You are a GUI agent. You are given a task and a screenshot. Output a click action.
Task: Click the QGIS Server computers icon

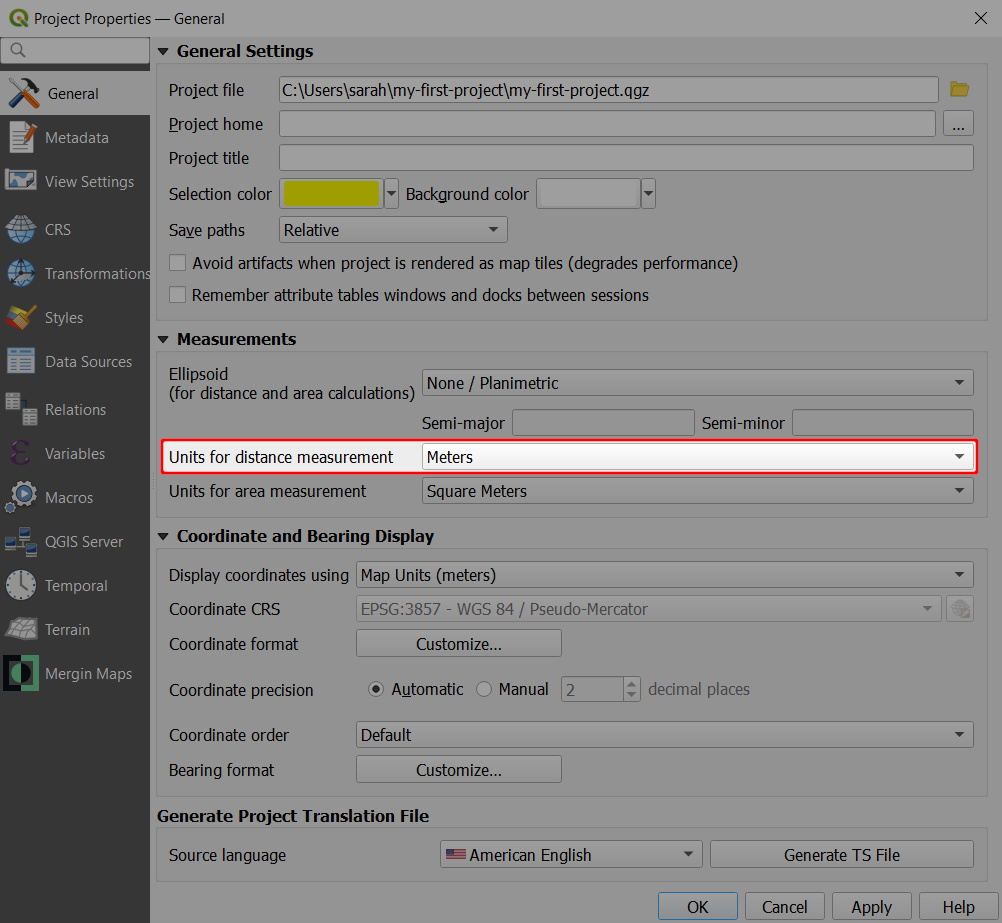pos(20,541)
